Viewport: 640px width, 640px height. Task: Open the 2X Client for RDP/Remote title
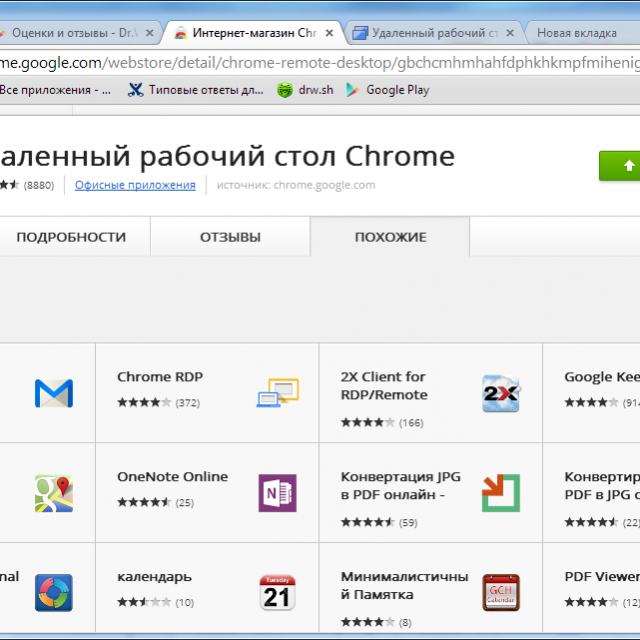384,386
